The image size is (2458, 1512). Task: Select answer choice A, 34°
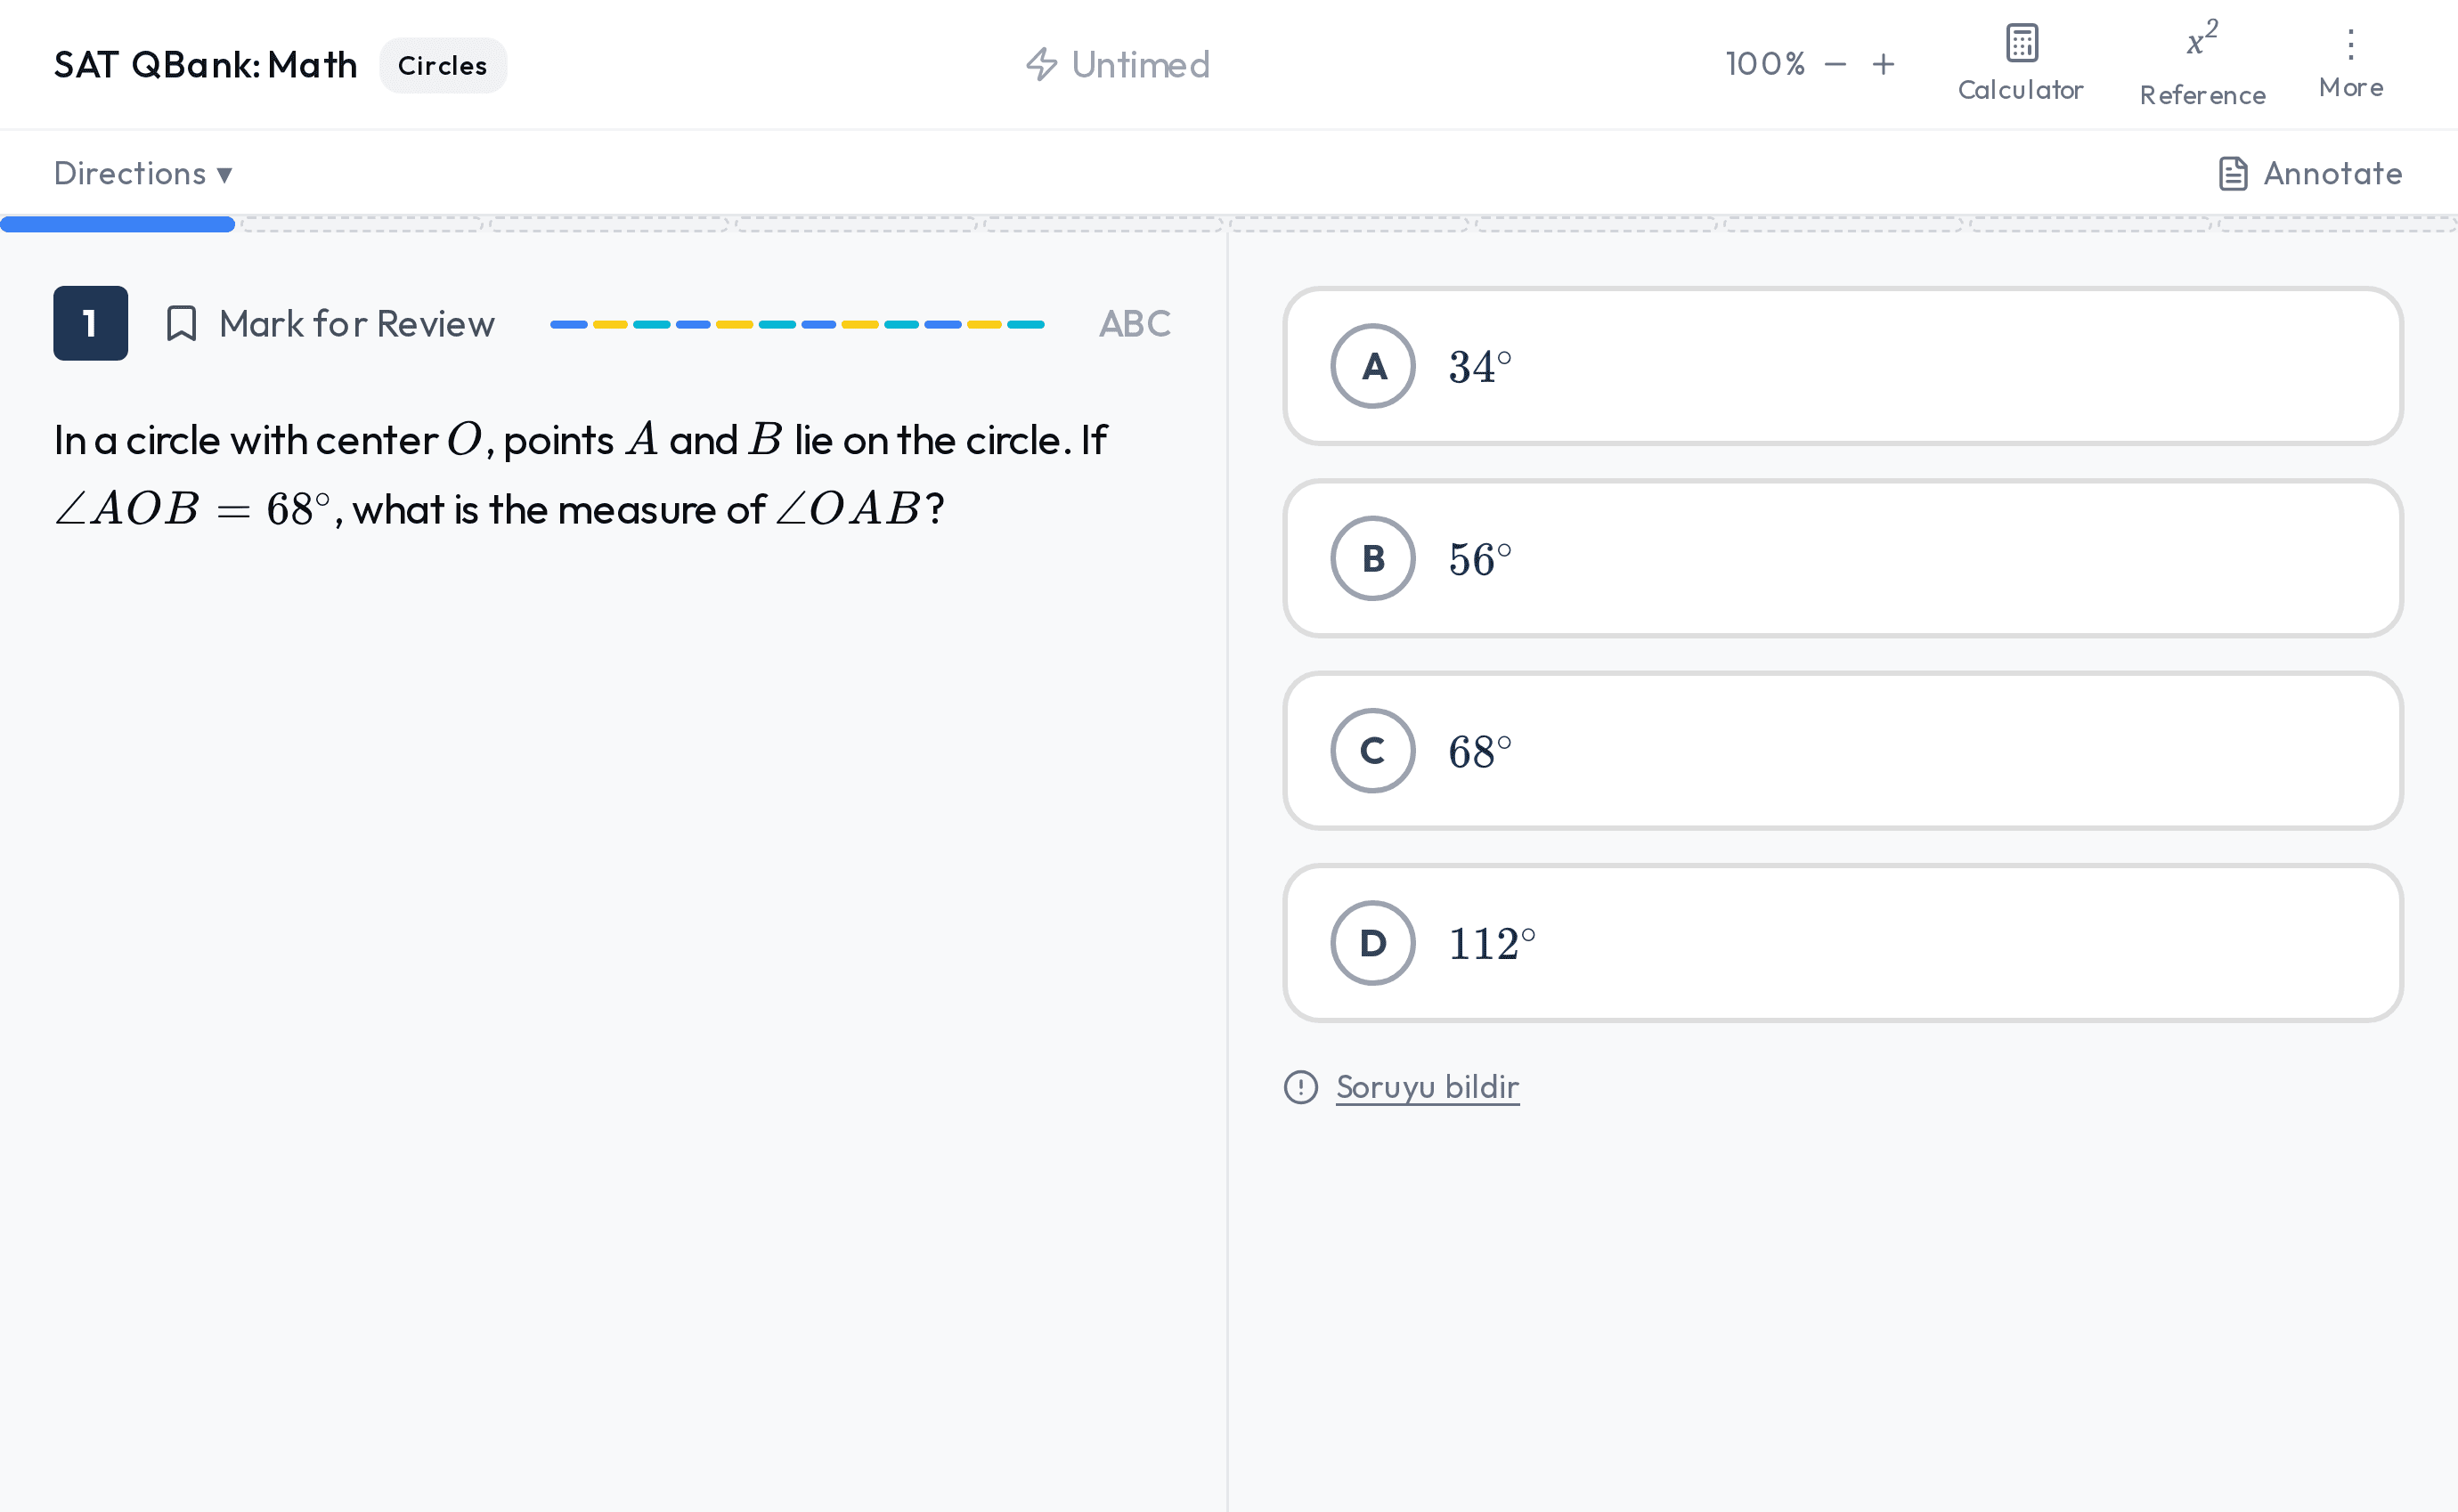pos(1842,366)
